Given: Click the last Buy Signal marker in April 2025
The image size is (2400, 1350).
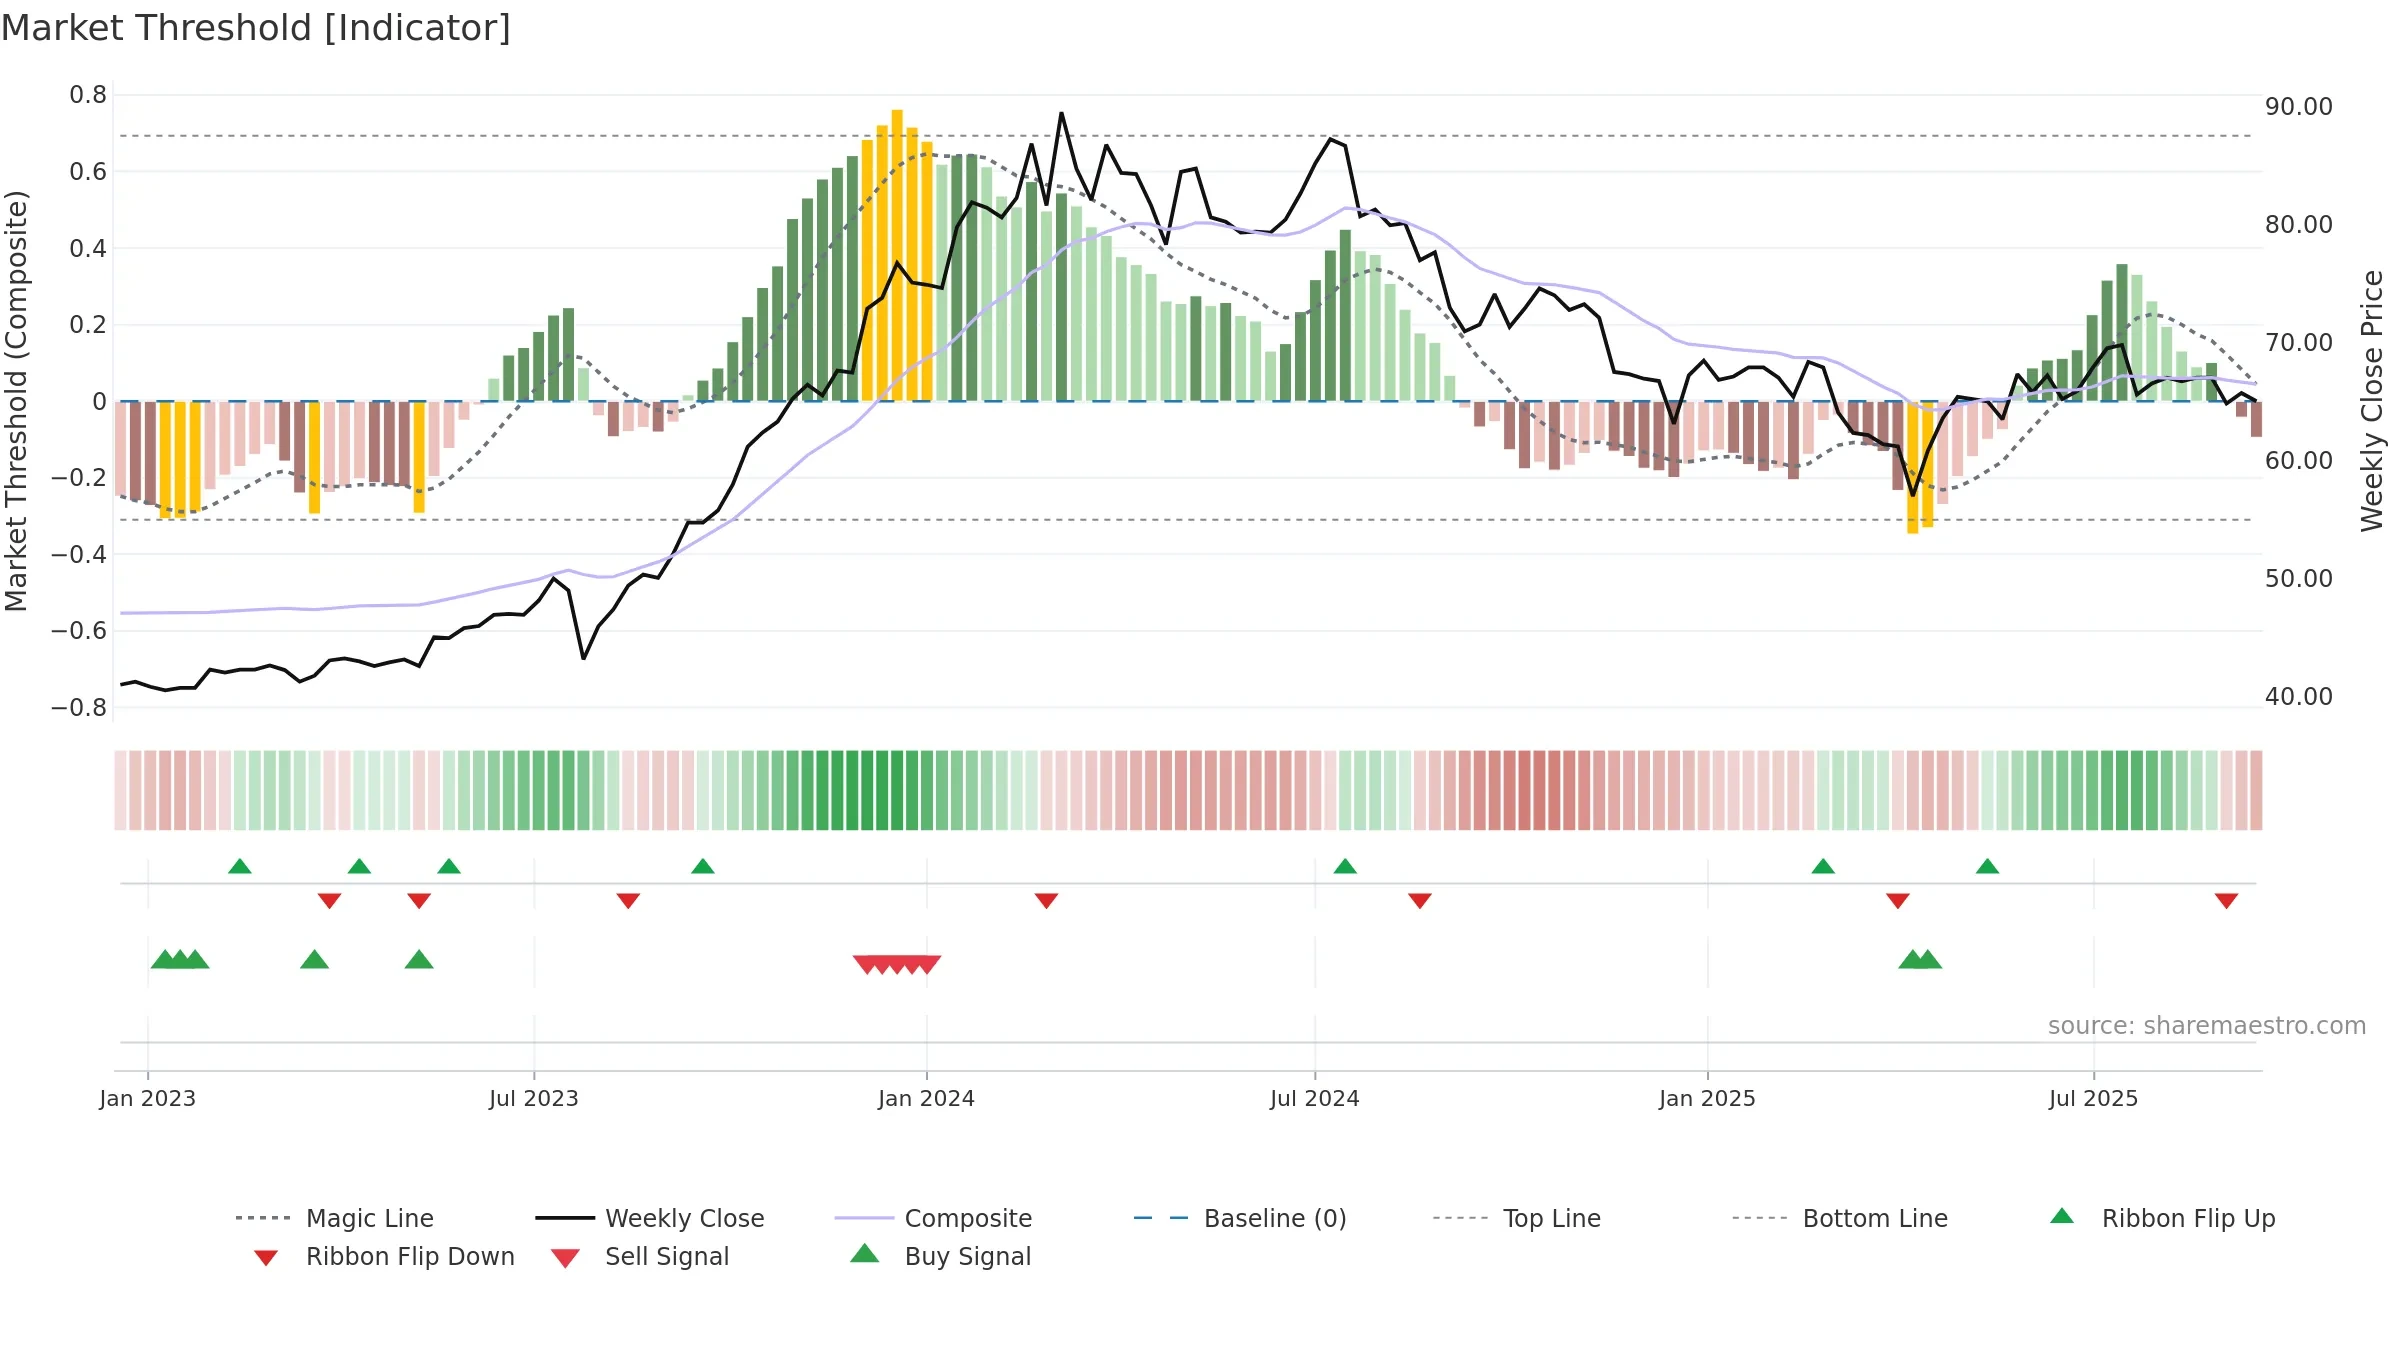Looking at the screenshot, I should tap(1928, 959).
